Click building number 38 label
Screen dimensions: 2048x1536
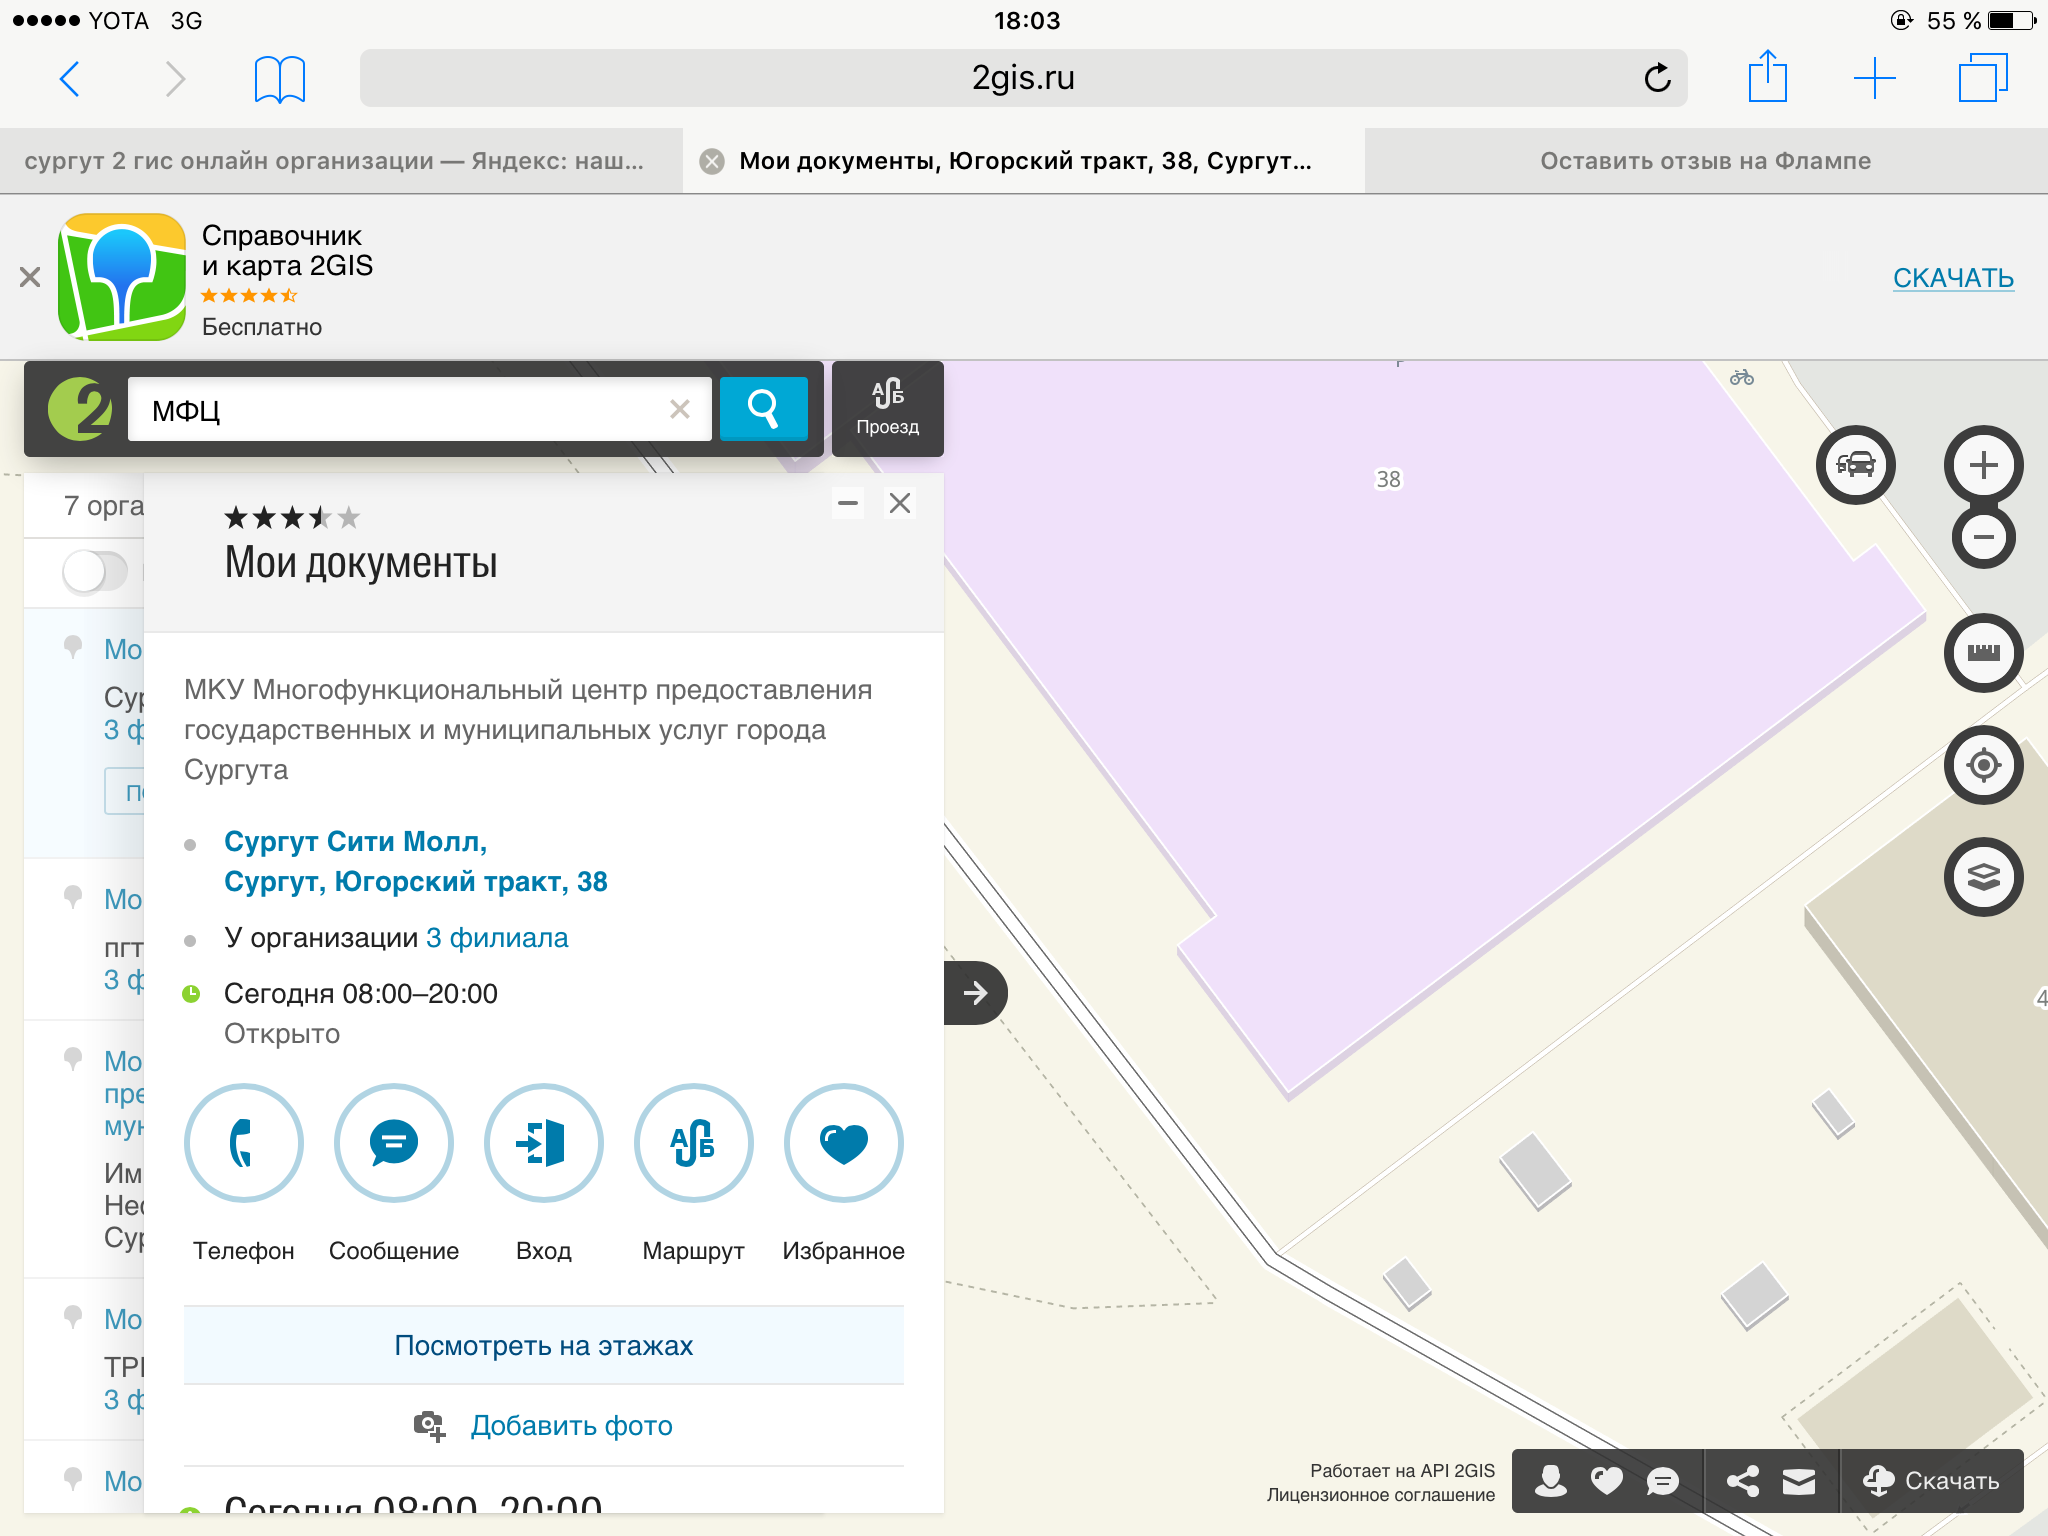(1388, 479)
